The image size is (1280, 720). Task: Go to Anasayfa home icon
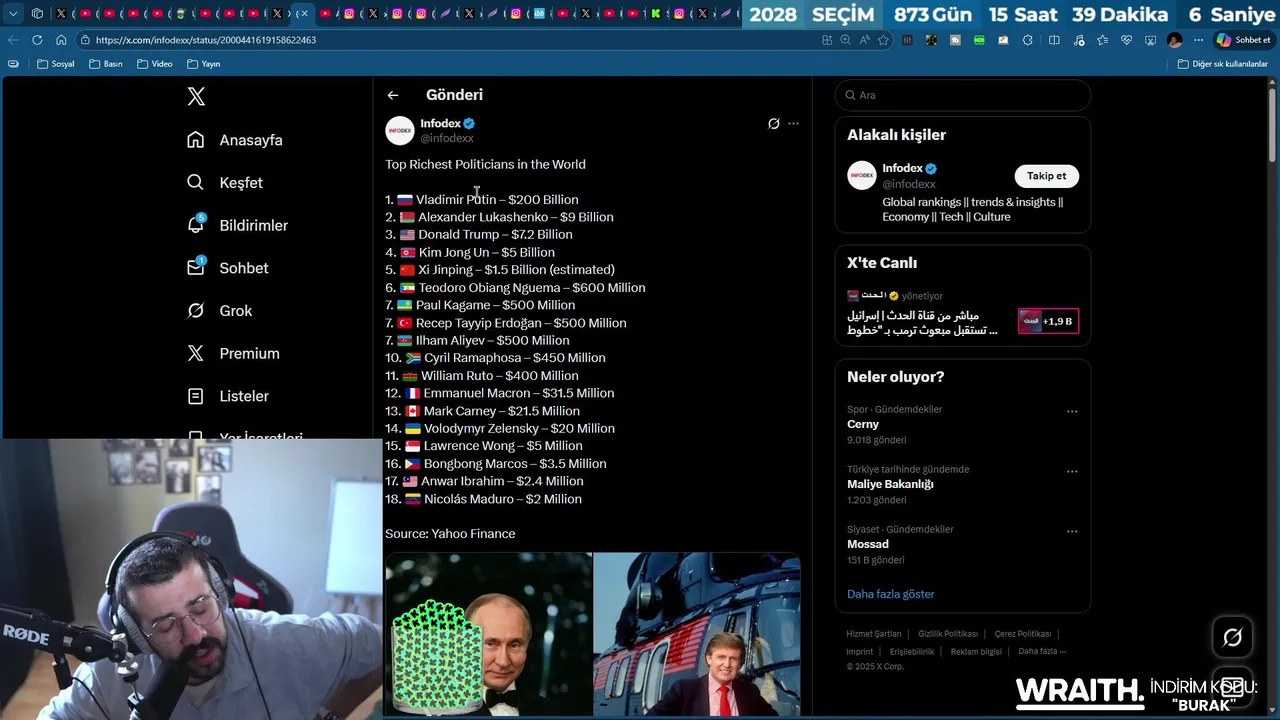click(x=196, y=140)
